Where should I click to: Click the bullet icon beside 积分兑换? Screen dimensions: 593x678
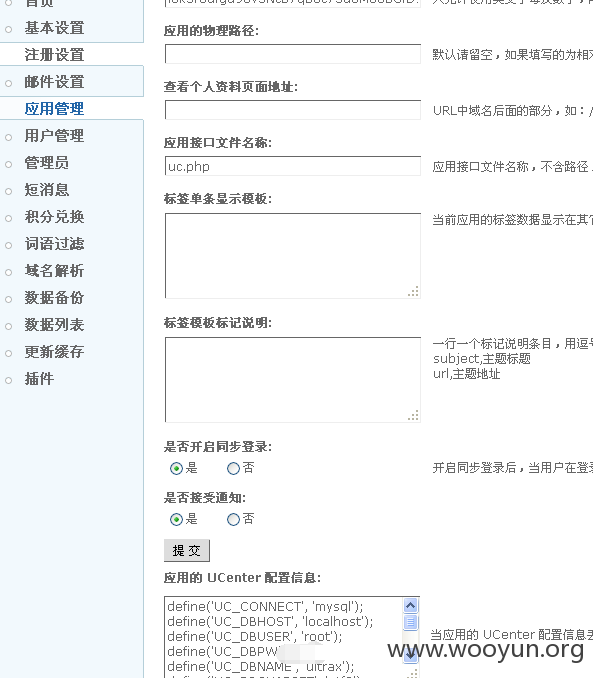pos(9,218)
